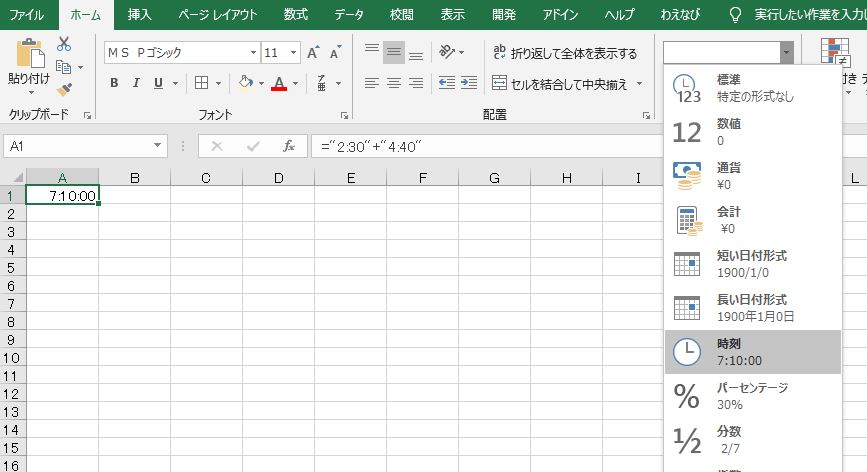Select the Format Painter brush icon
Screen dimensions: 867x472
tap(64, 88)
